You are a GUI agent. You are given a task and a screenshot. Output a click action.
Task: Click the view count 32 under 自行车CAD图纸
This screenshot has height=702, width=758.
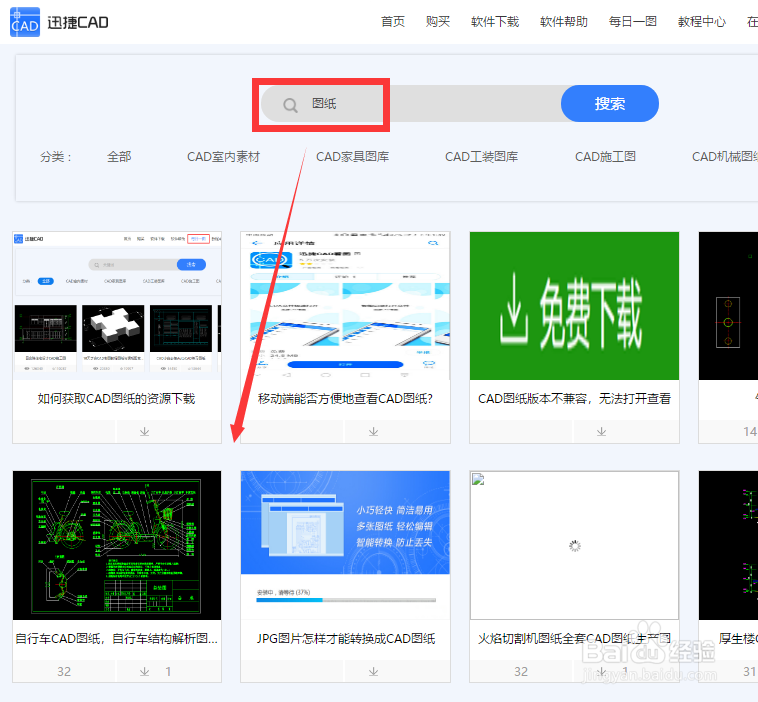coord(64,672)
